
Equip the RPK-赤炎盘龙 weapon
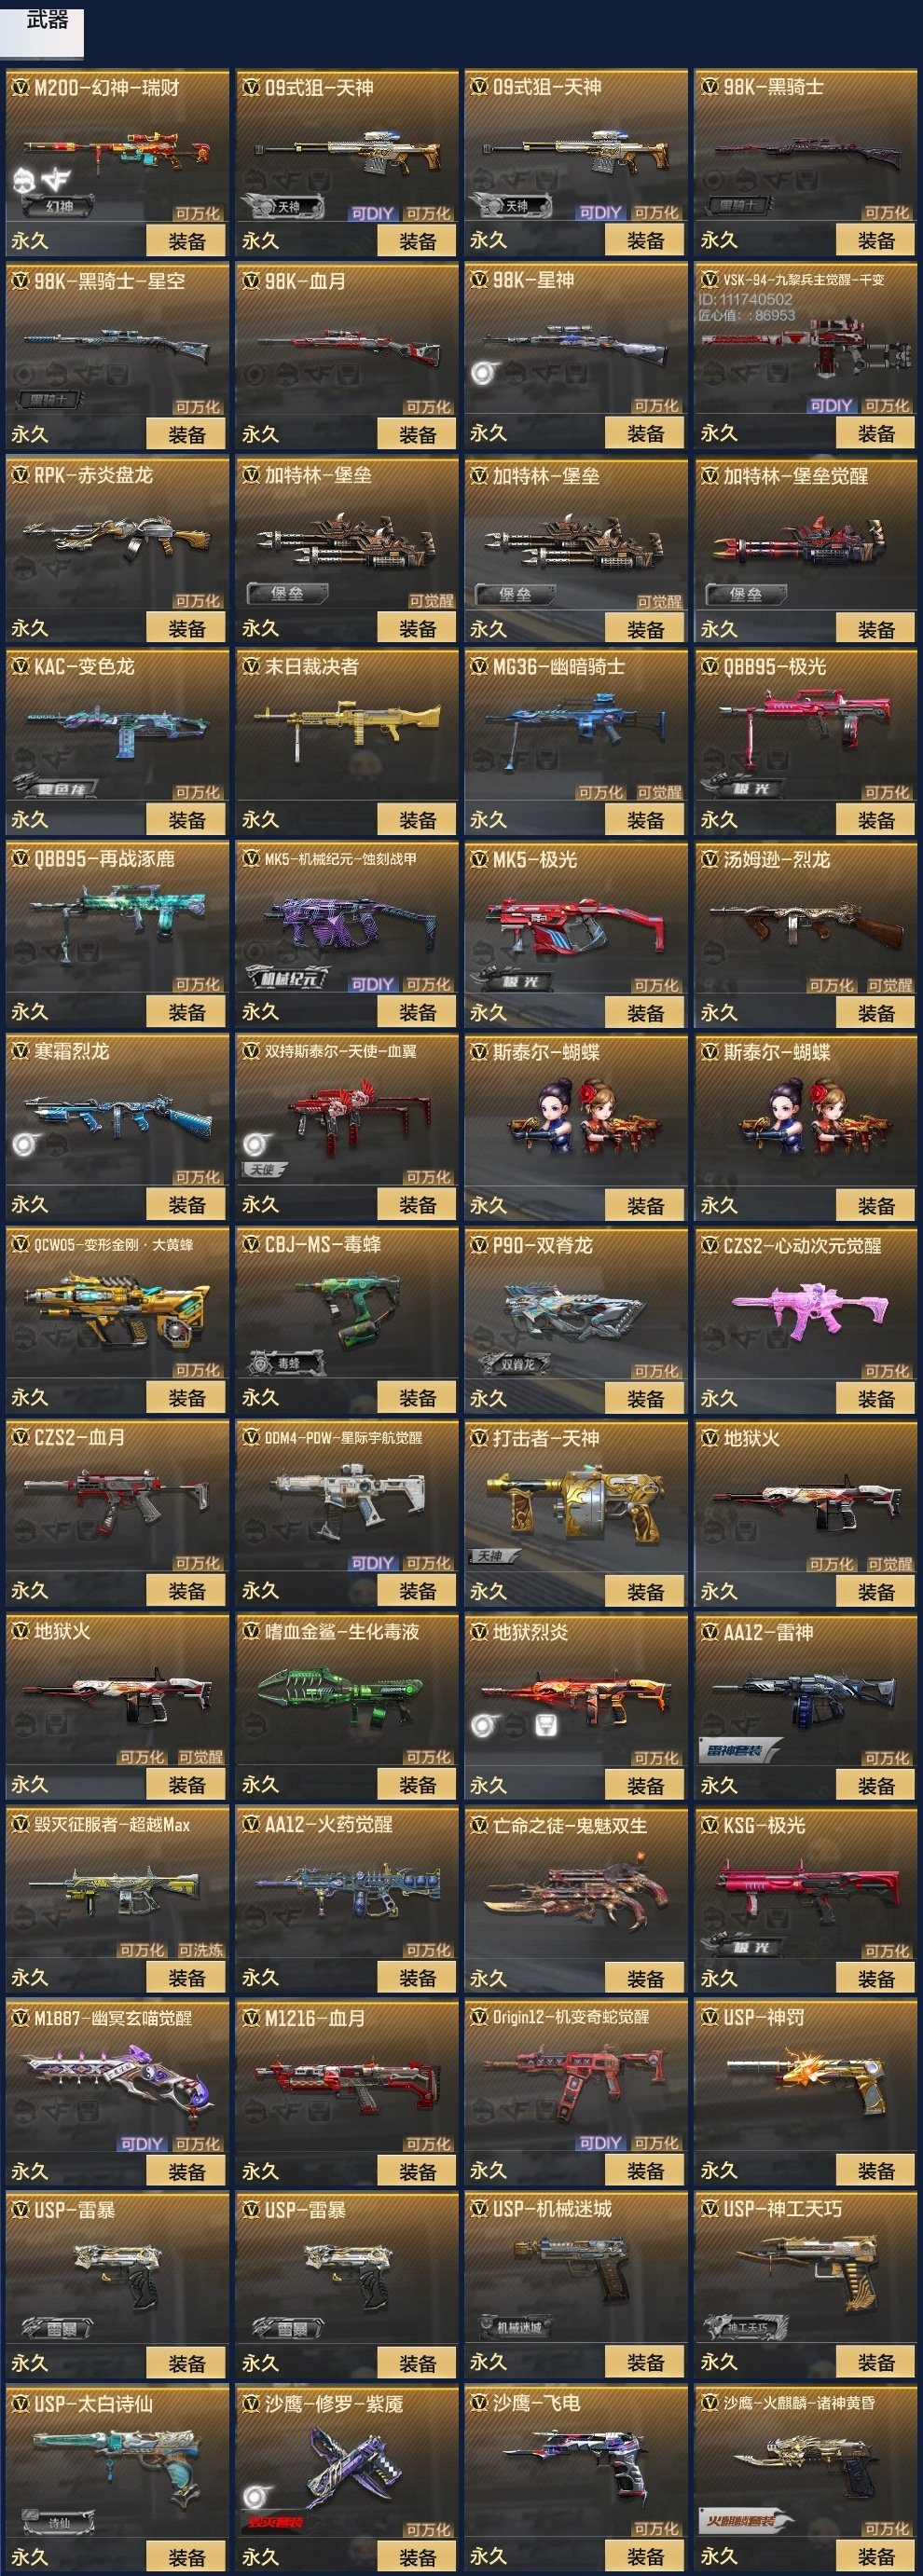[x=187, y=628]
